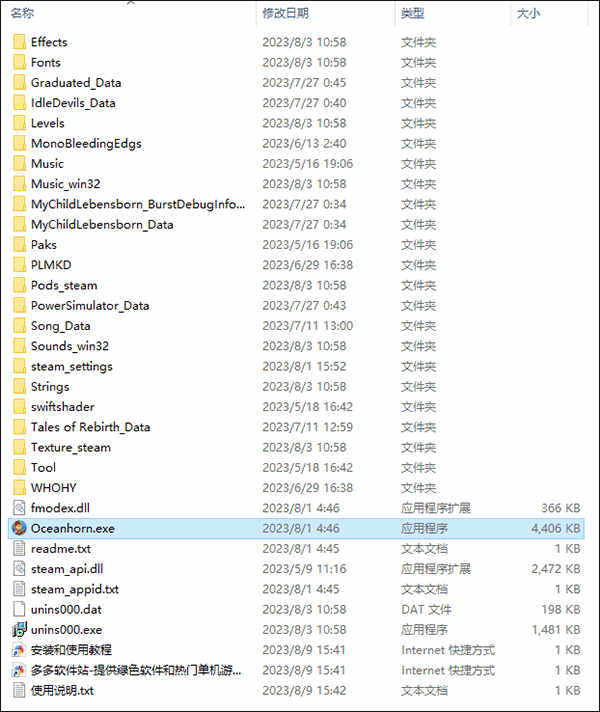The width and height of the screenshot is (600, 712).
Task: Click the WHOHY folder icon
Action: coord(19,488)
